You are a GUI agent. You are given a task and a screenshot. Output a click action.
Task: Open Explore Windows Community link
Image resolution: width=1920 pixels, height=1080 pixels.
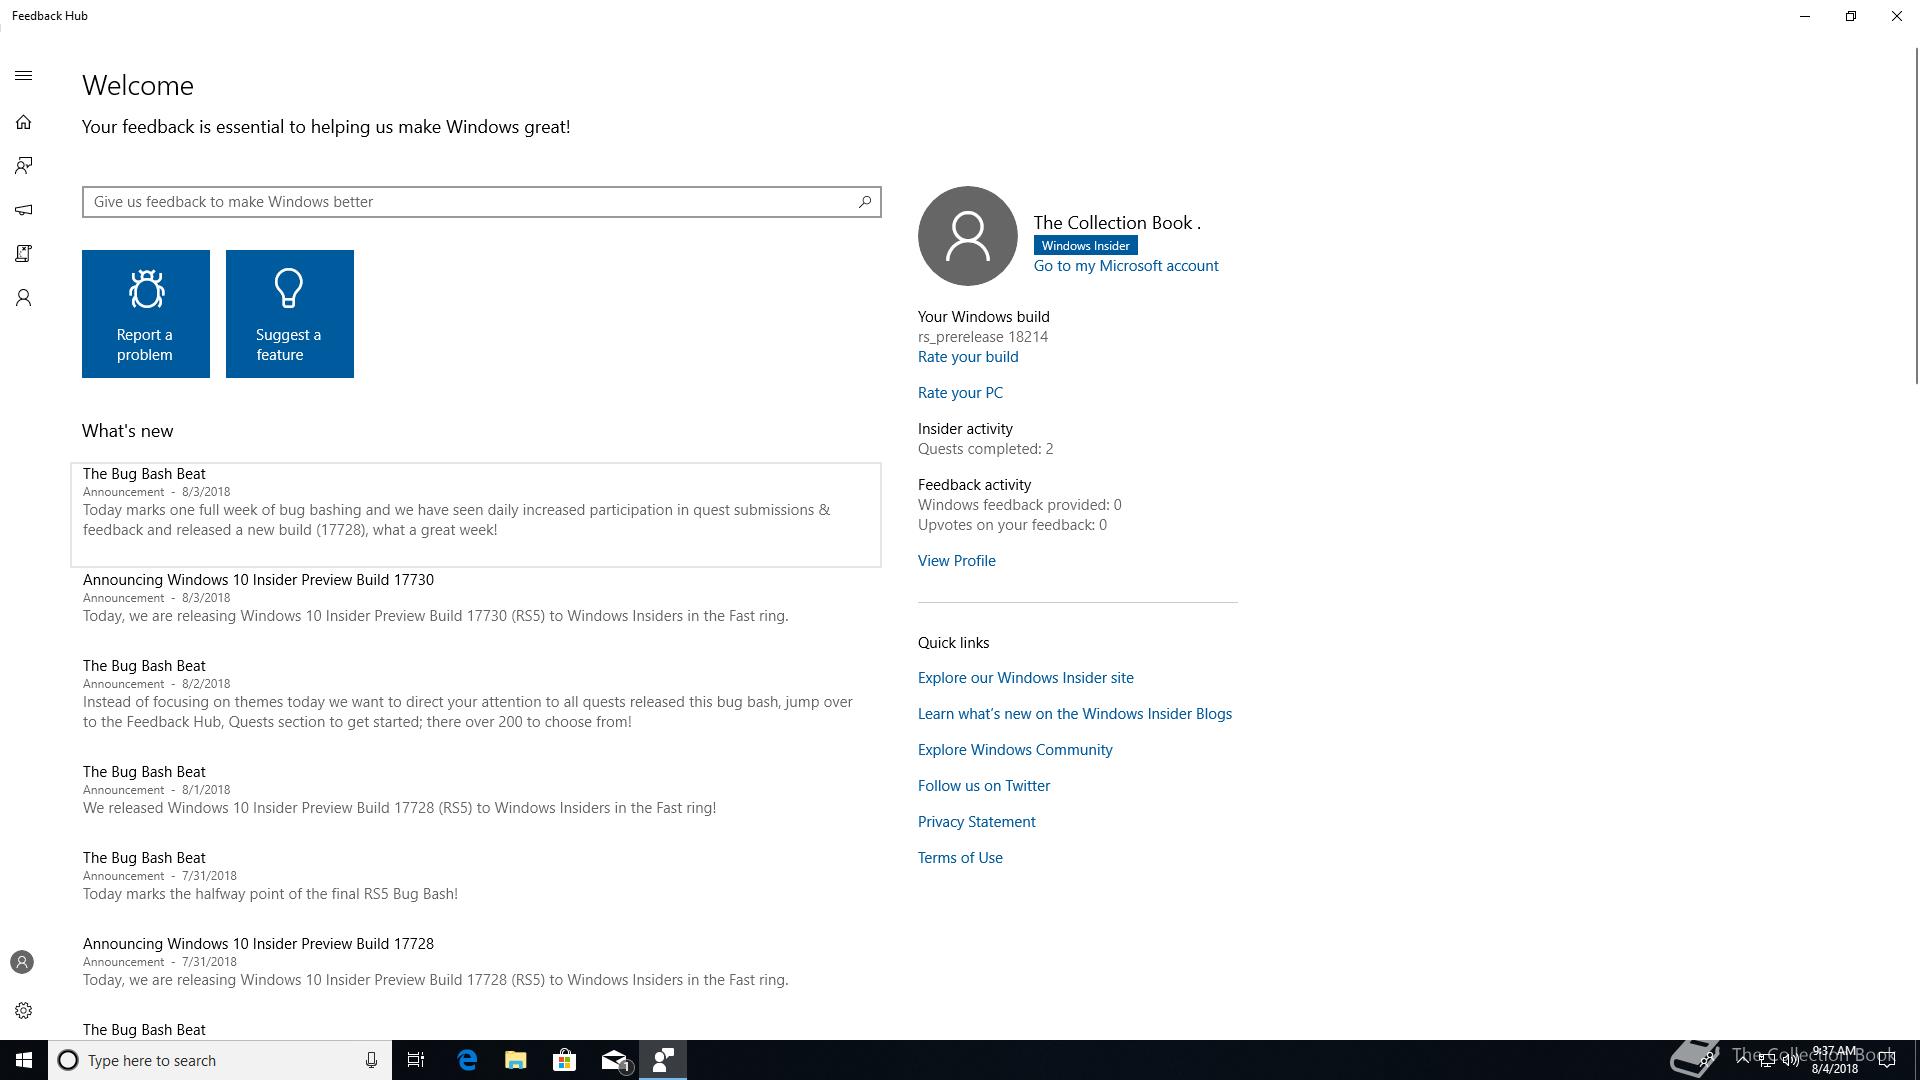tap(1015, 750)
